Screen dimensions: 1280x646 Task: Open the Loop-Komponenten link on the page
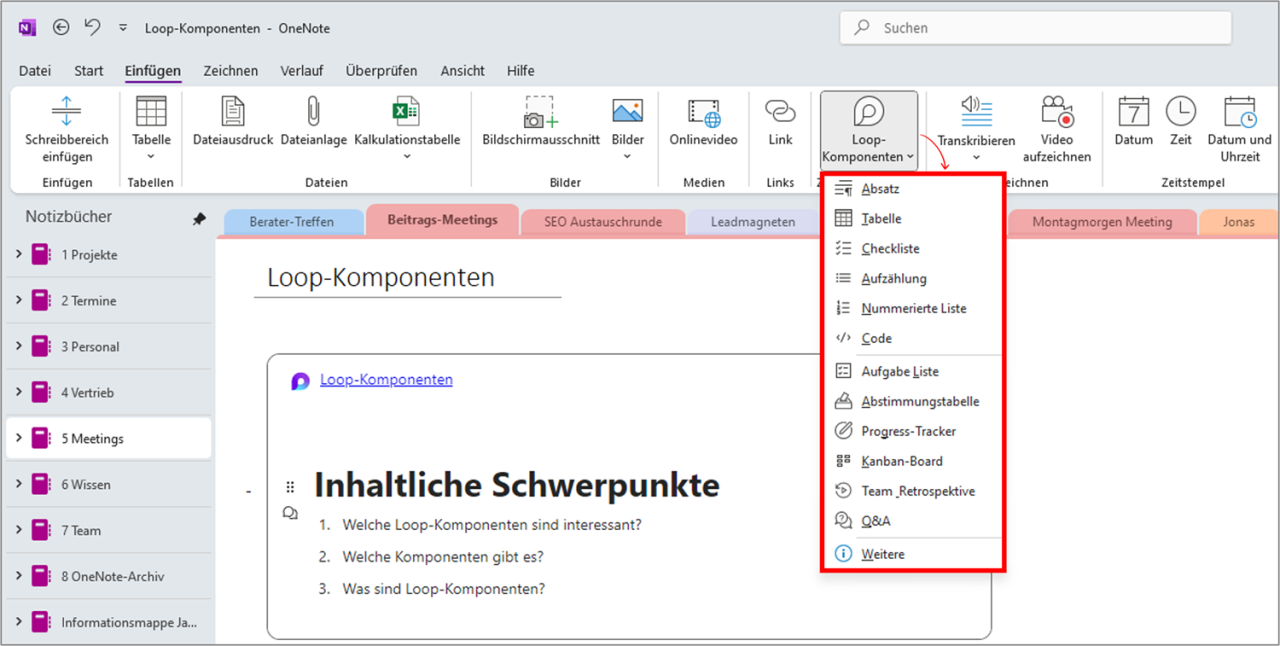[x=386, y=379]
